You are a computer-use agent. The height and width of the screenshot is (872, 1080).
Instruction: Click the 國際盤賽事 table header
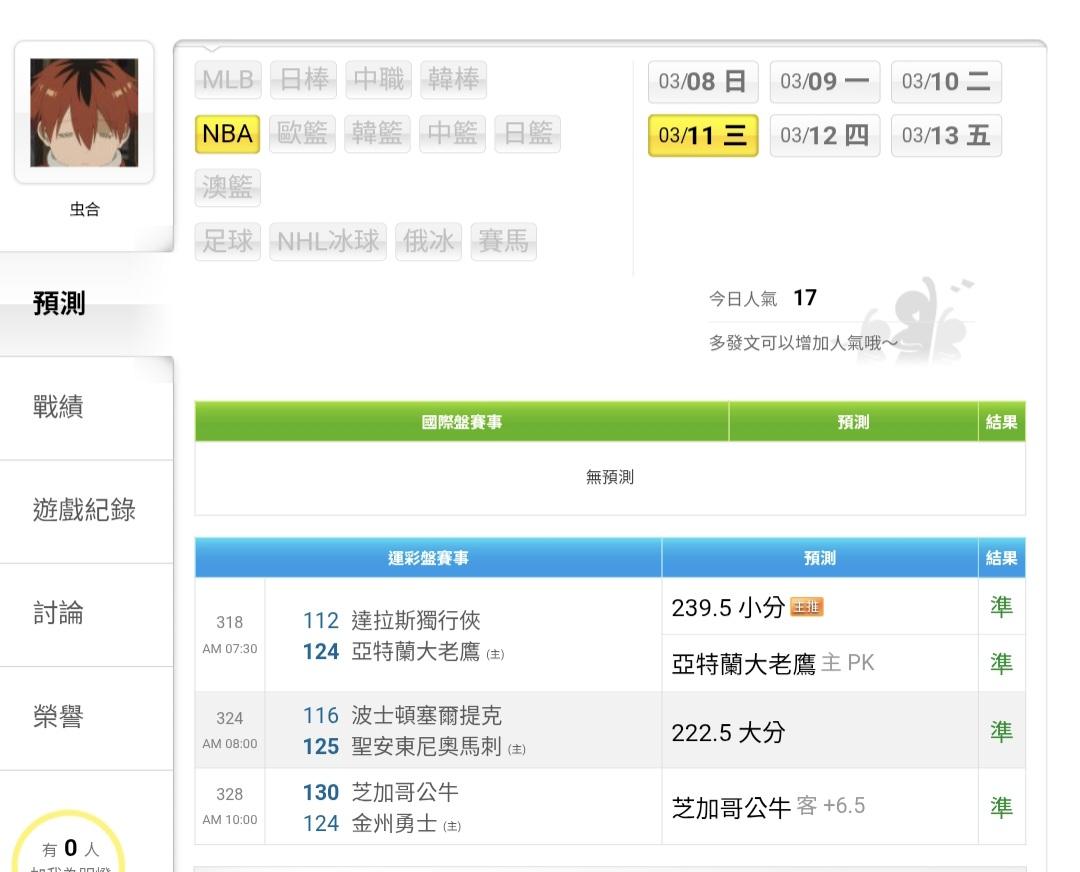click(x=461, y=422)
